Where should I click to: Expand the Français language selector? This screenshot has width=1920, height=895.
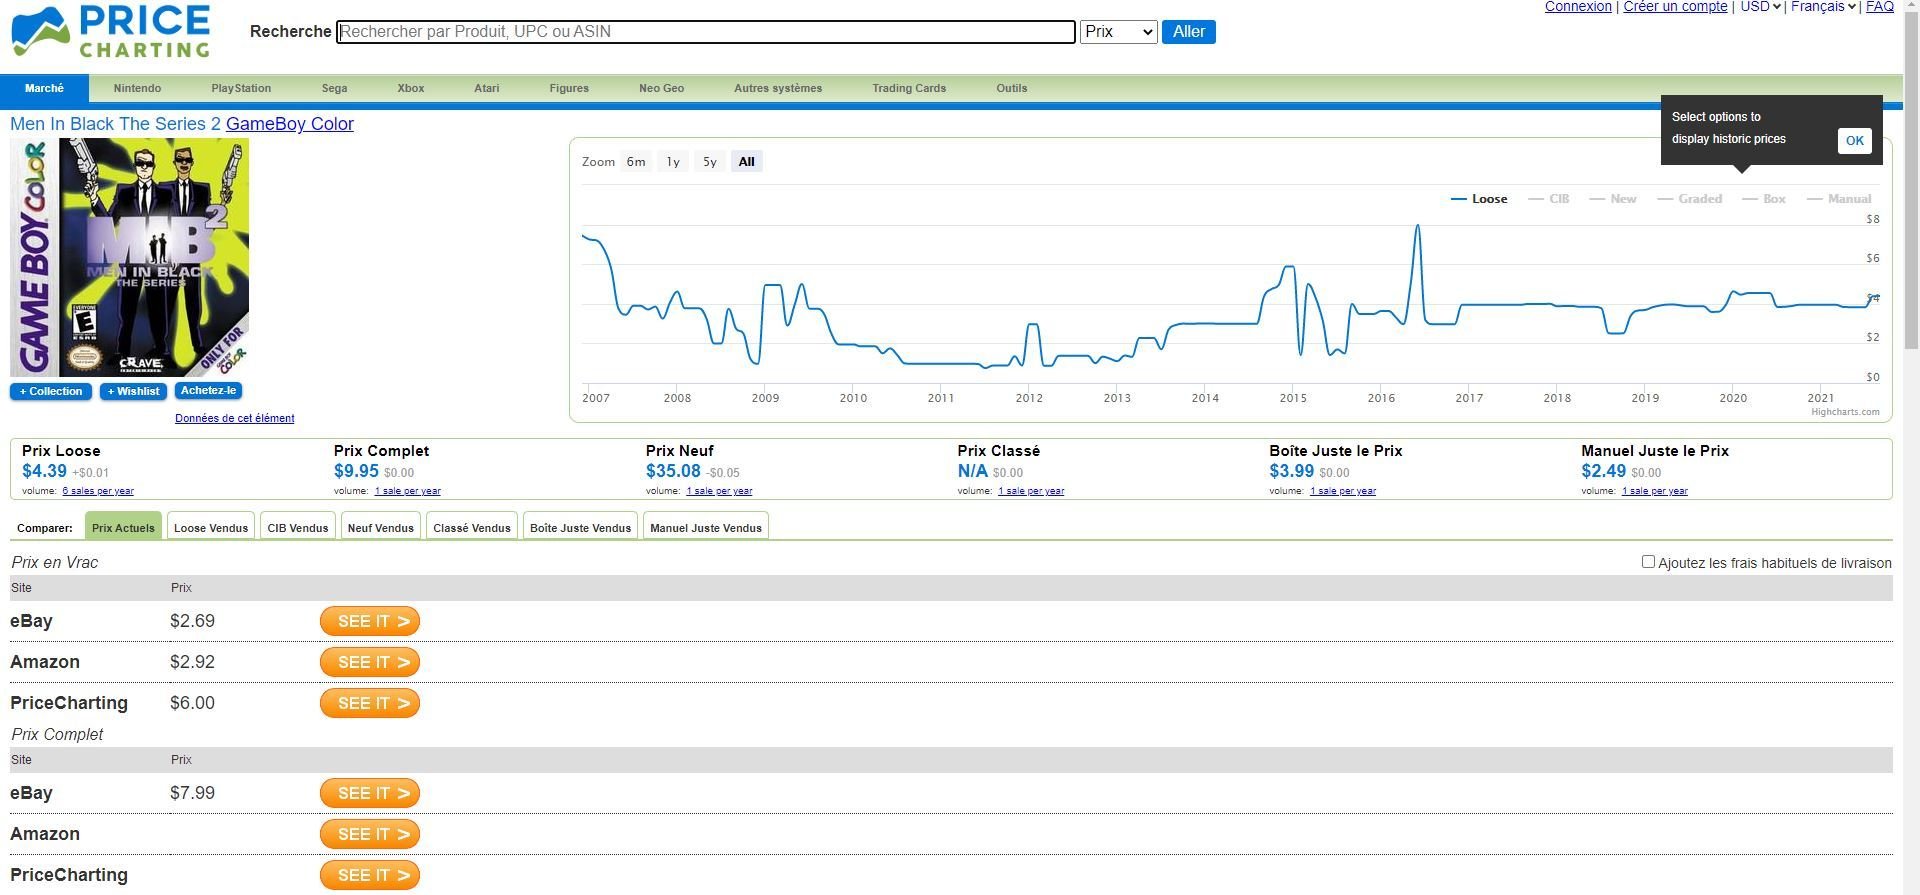(1822, 7)
